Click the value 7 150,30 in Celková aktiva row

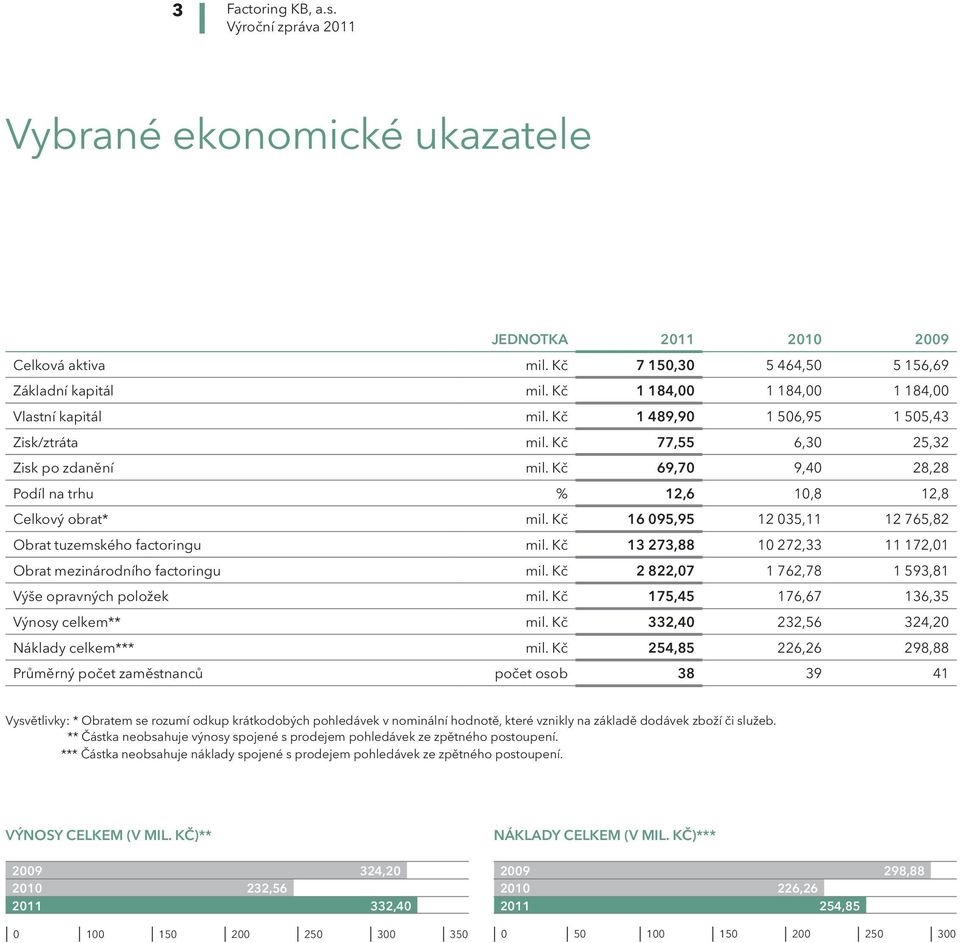pos(666,366)
